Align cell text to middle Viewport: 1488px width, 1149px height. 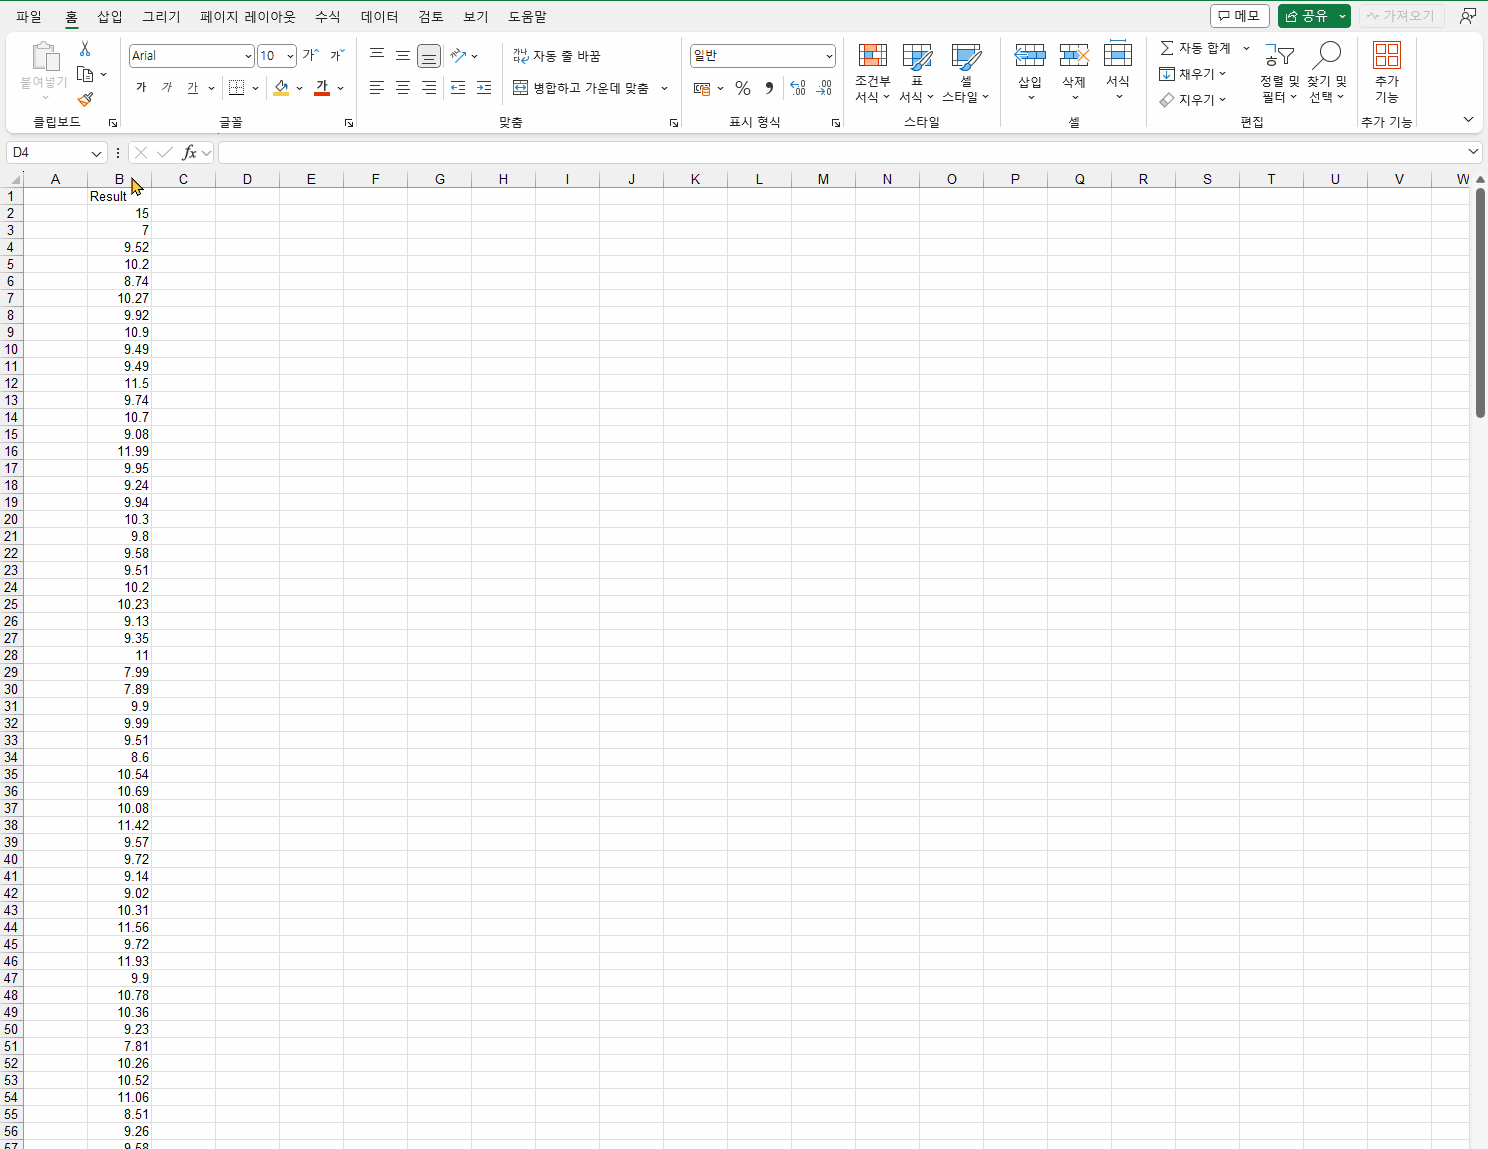(x=403, y=56)
